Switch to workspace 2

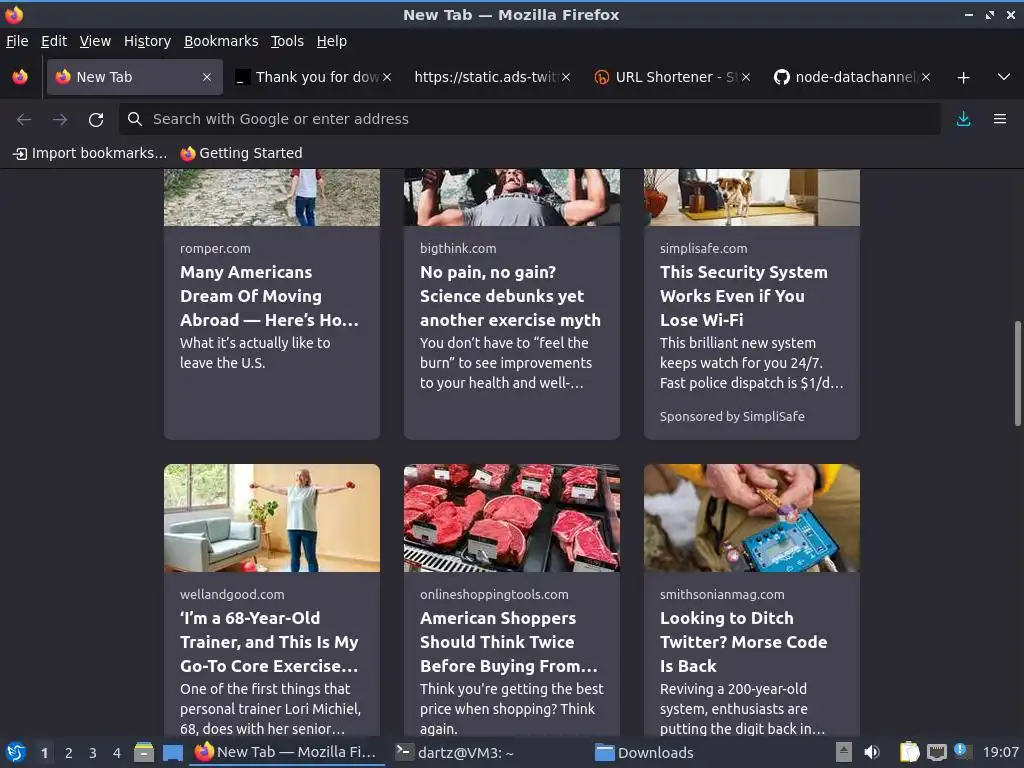pyautogui.click(x=69, y=753)
